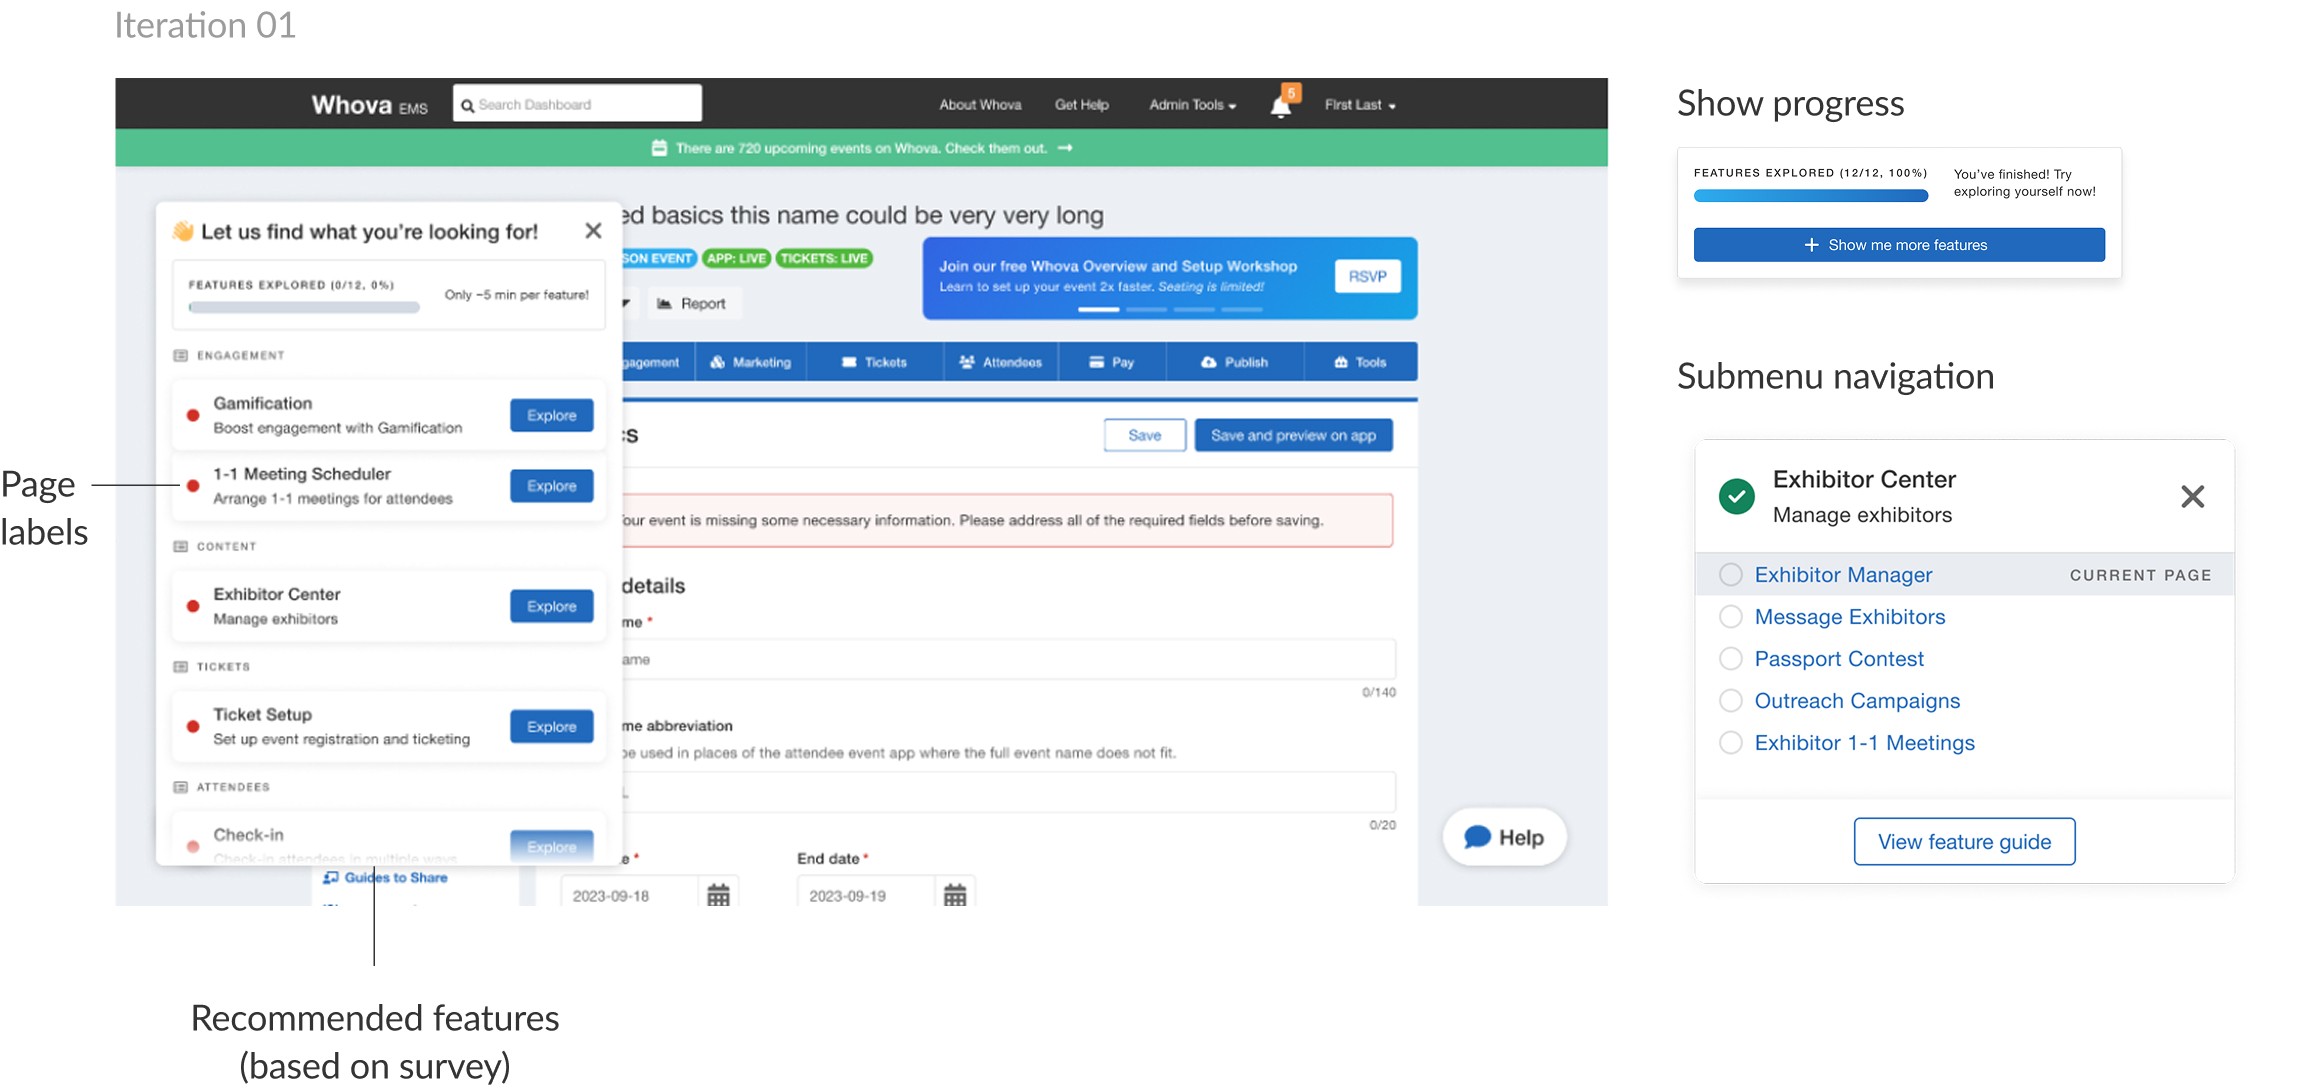
Task: Open calendar picker for start date
Action: pos(718,895)
